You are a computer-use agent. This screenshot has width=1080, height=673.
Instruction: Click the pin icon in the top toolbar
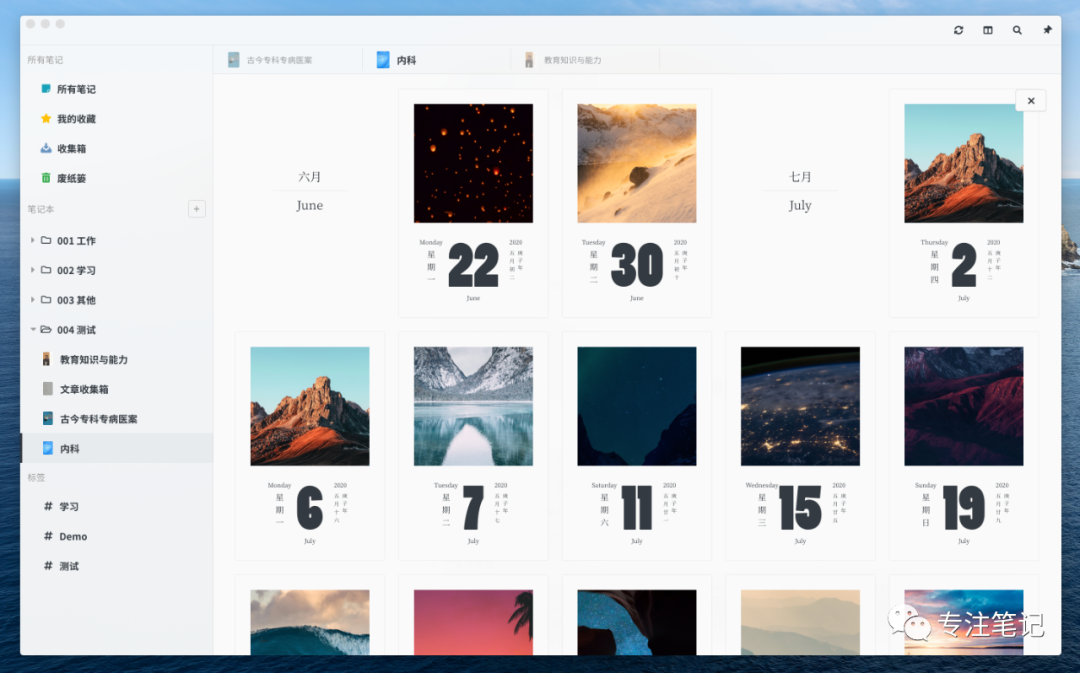point(1047,30)
